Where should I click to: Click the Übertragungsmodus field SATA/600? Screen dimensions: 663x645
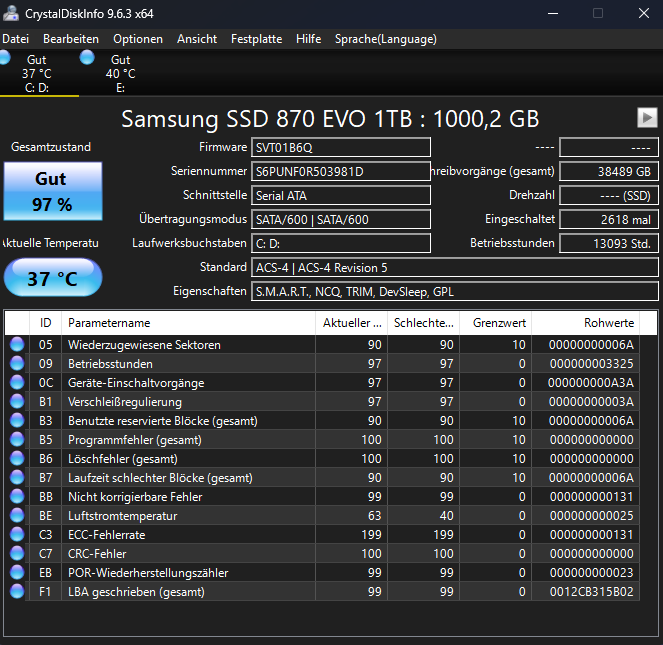click(341, 220)
